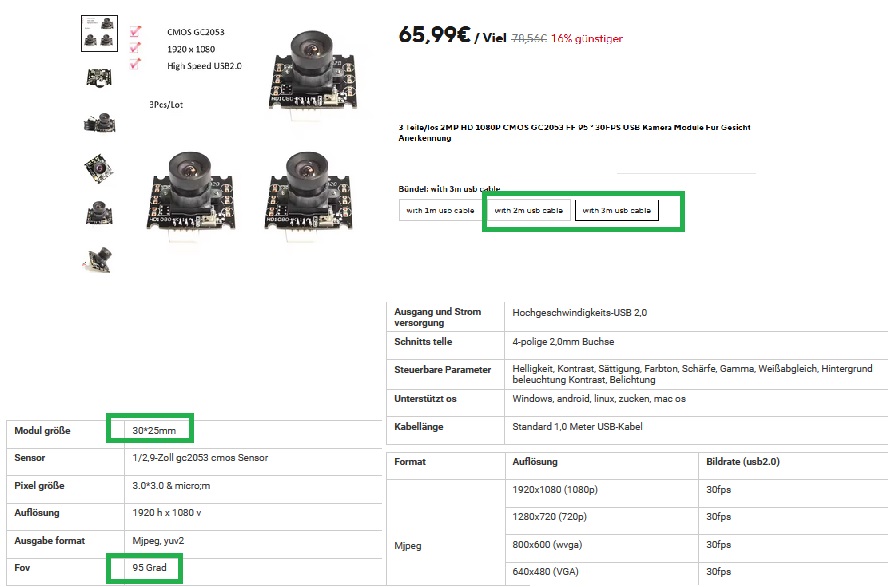
Task: Click the 'Unterstützt os' row label
Action: pyautogui.click(x=425, y=399)
